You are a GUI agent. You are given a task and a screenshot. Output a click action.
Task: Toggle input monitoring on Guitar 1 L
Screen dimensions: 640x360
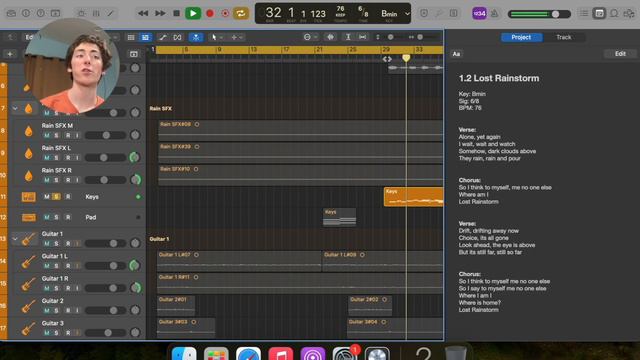click(x=77, y=266)
